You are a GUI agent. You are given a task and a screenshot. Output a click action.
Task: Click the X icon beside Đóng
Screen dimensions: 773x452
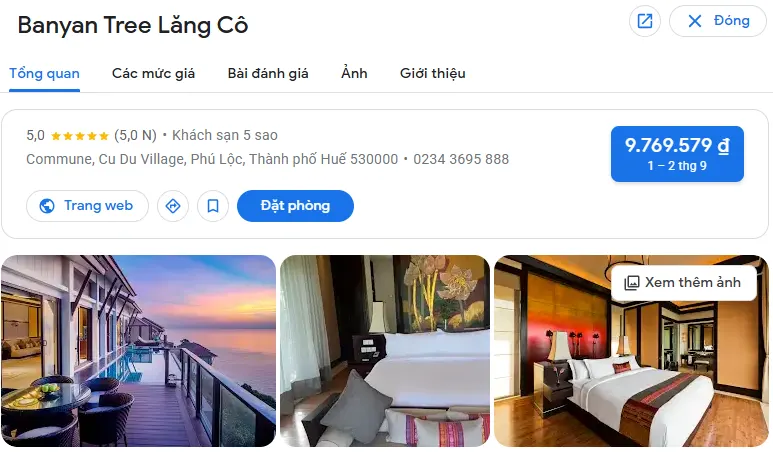click(x=695, y=21)
